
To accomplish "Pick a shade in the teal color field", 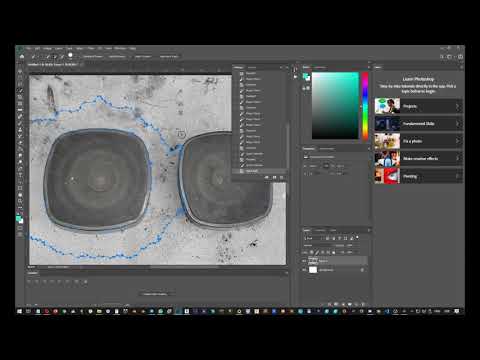I will [335, 106].
